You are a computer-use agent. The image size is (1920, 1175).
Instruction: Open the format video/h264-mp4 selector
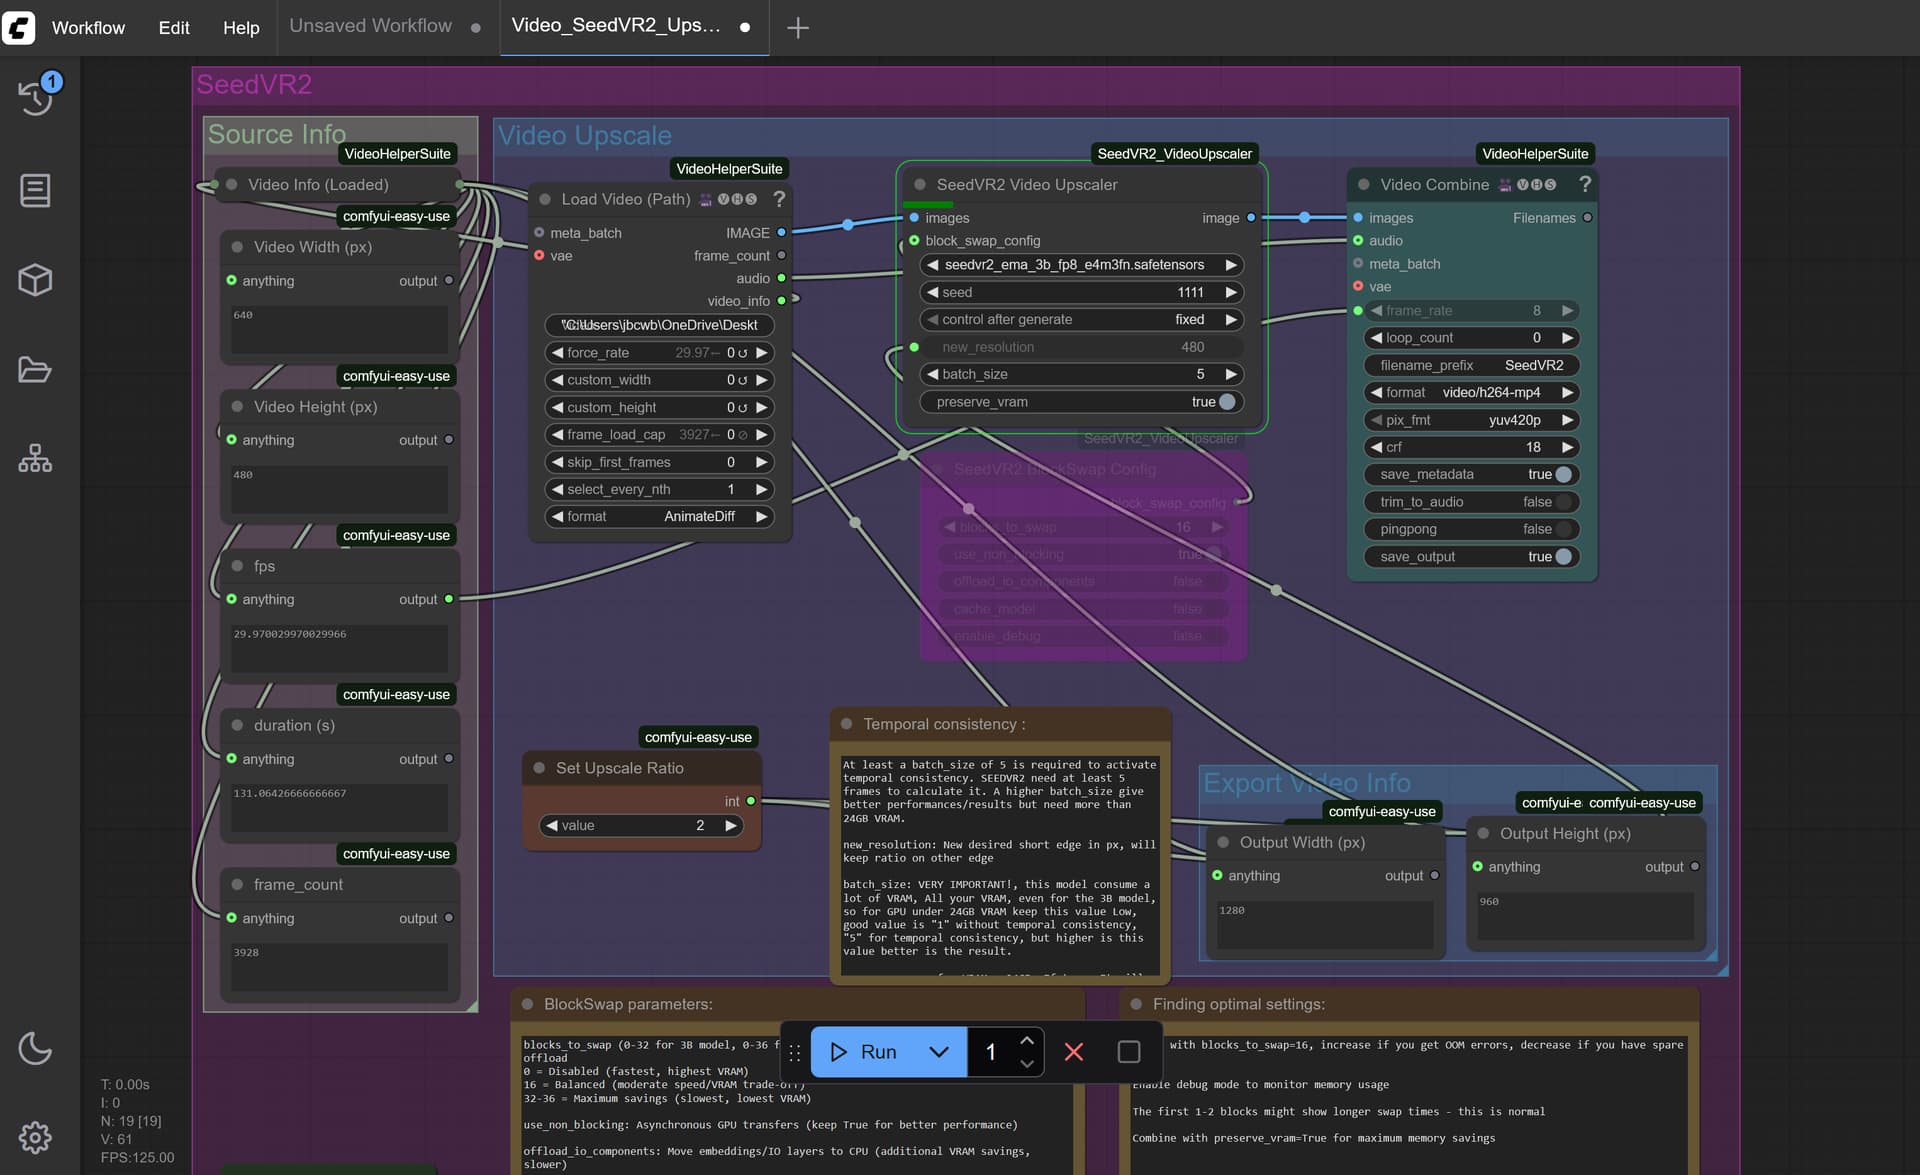pyautogui.click(x=1471, y=392)
